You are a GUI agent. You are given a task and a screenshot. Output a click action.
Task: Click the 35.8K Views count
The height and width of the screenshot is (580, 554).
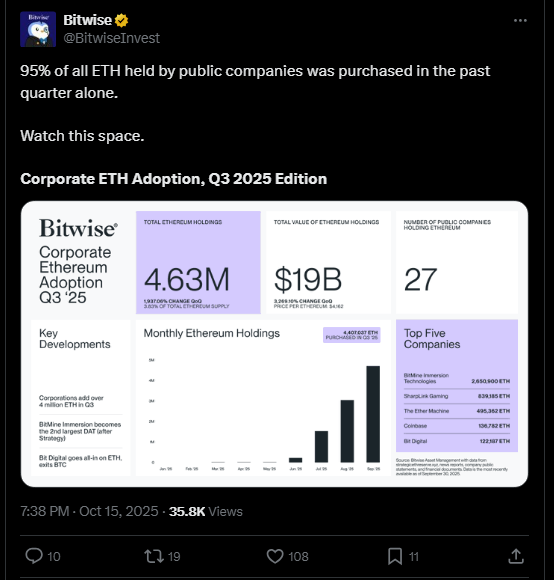pyautogui.click(x=206, y=511)
